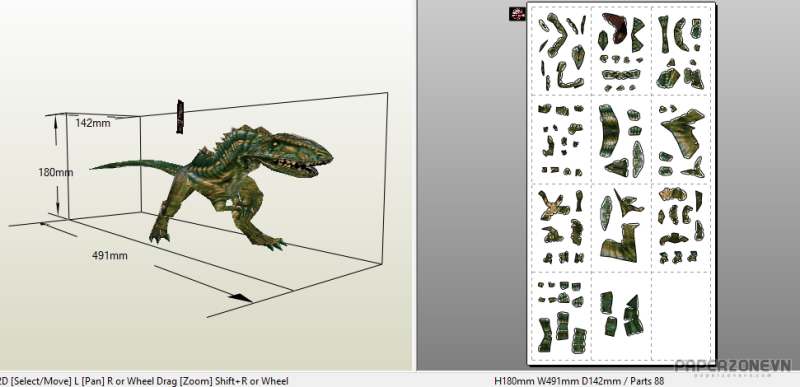Click the 142mm depth dimension label
The height and width of the screenshot is (387, 800).
point(93,123)
